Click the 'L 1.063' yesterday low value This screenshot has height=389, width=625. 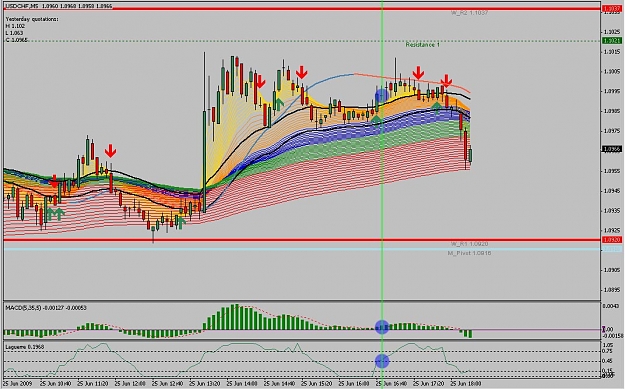(14, 33)
